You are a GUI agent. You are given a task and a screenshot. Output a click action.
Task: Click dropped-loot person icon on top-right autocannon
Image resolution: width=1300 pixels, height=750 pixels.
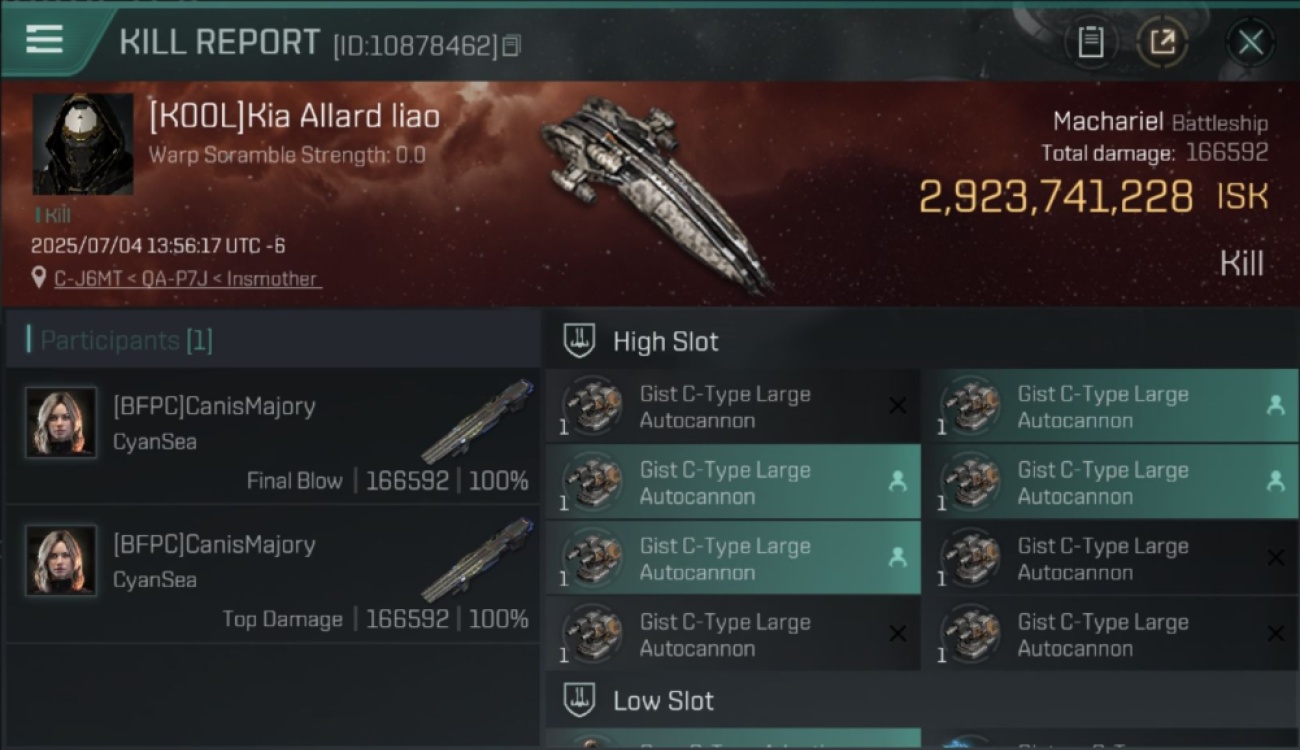[x=1275, y=405]
